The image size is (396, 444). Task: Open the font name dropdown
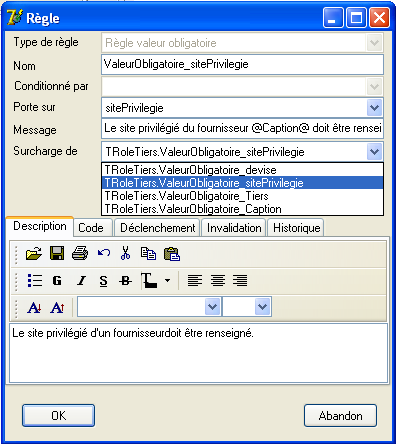[213, 307]
